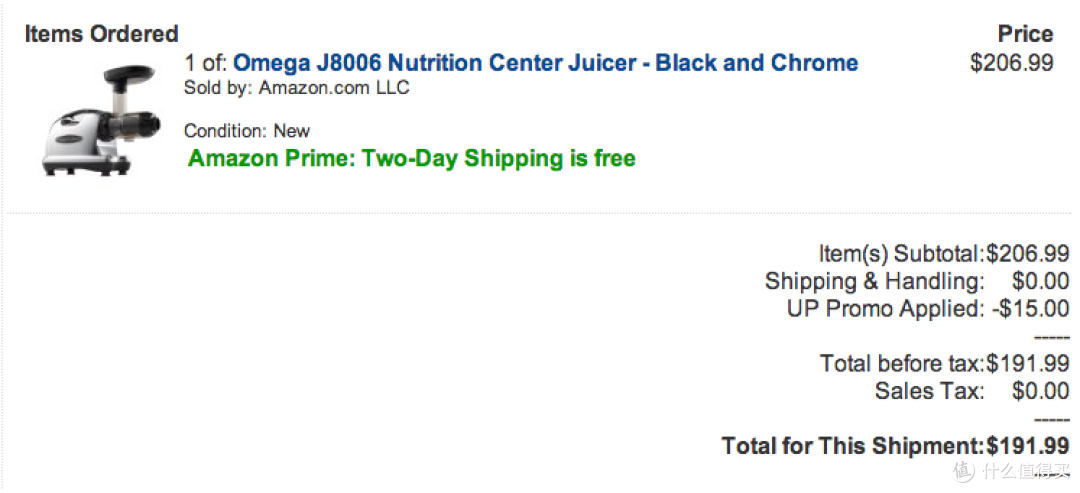The width and height of the screenshot is (1080, 493).
Task: Click the "1 of:" quantity text
Action: coord(206,63)
